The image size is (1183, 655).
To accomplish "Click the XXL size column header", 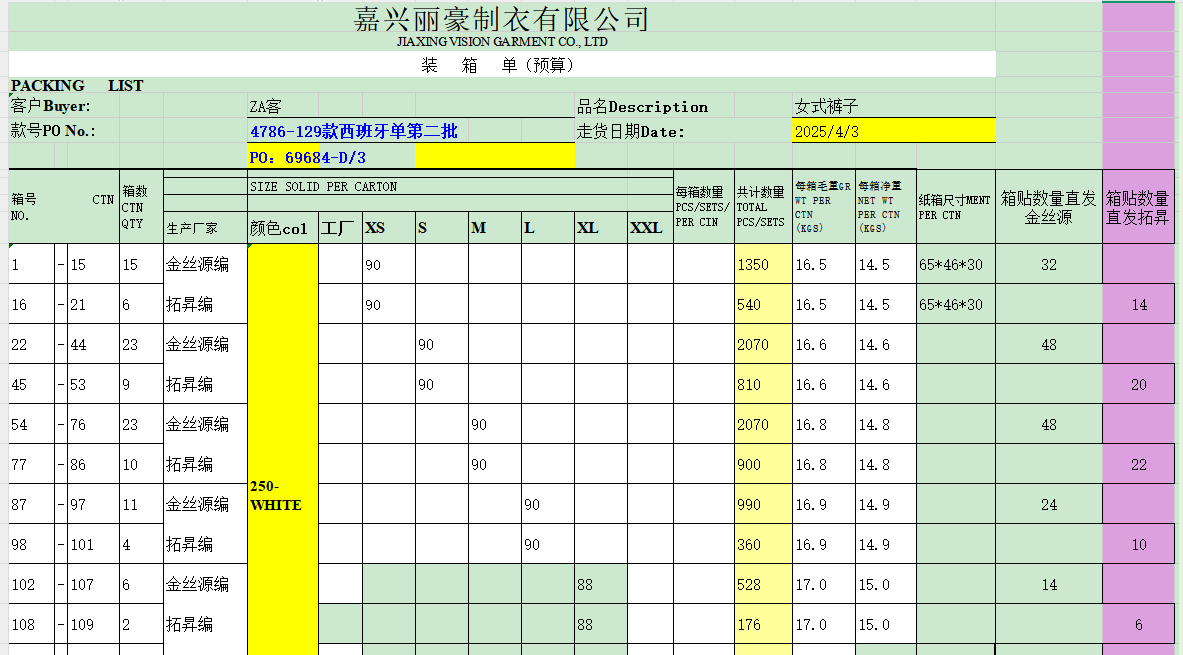I will click(648, 228).
